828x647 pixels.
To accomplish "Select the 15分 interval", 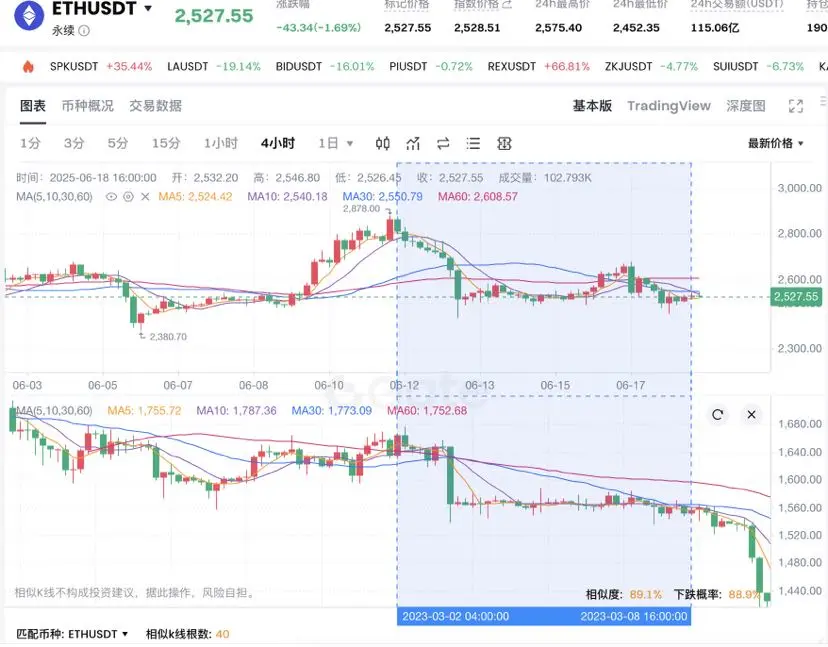I will (x=166, y=143).
